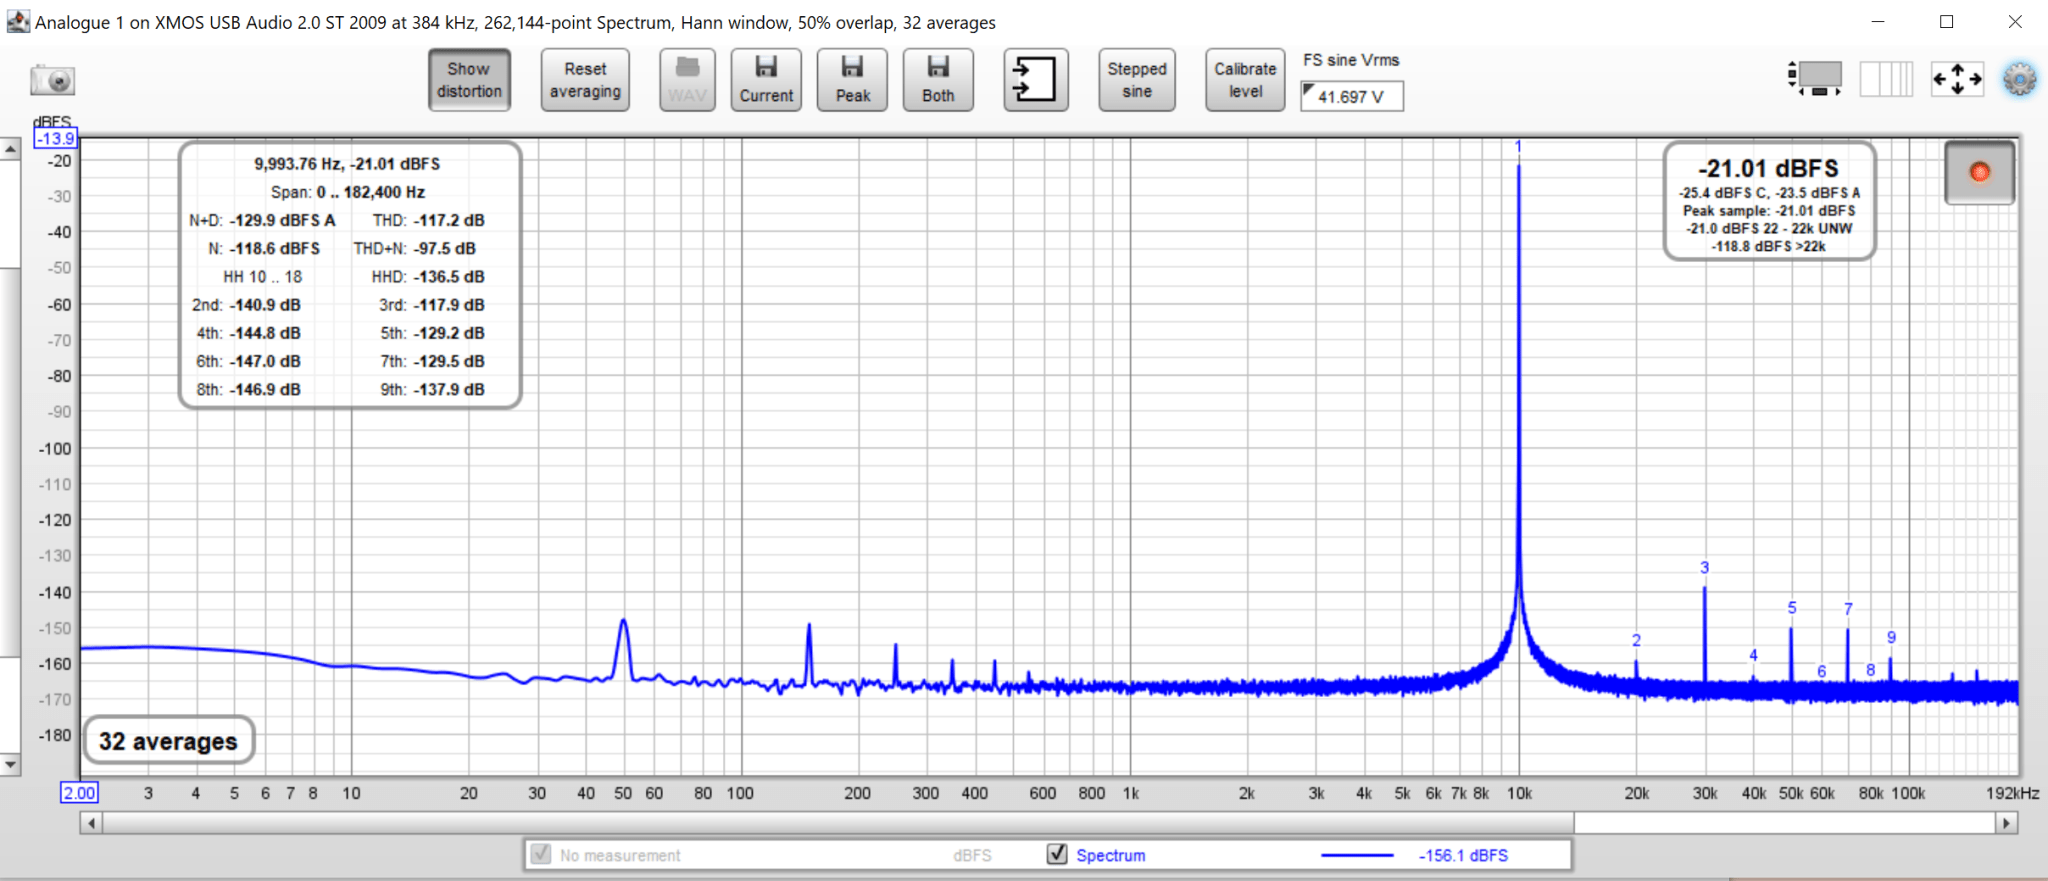2048x881 pixels.
Task: Click the Peak sample -21.01 dBFS text
Action: click(1769, 211)
